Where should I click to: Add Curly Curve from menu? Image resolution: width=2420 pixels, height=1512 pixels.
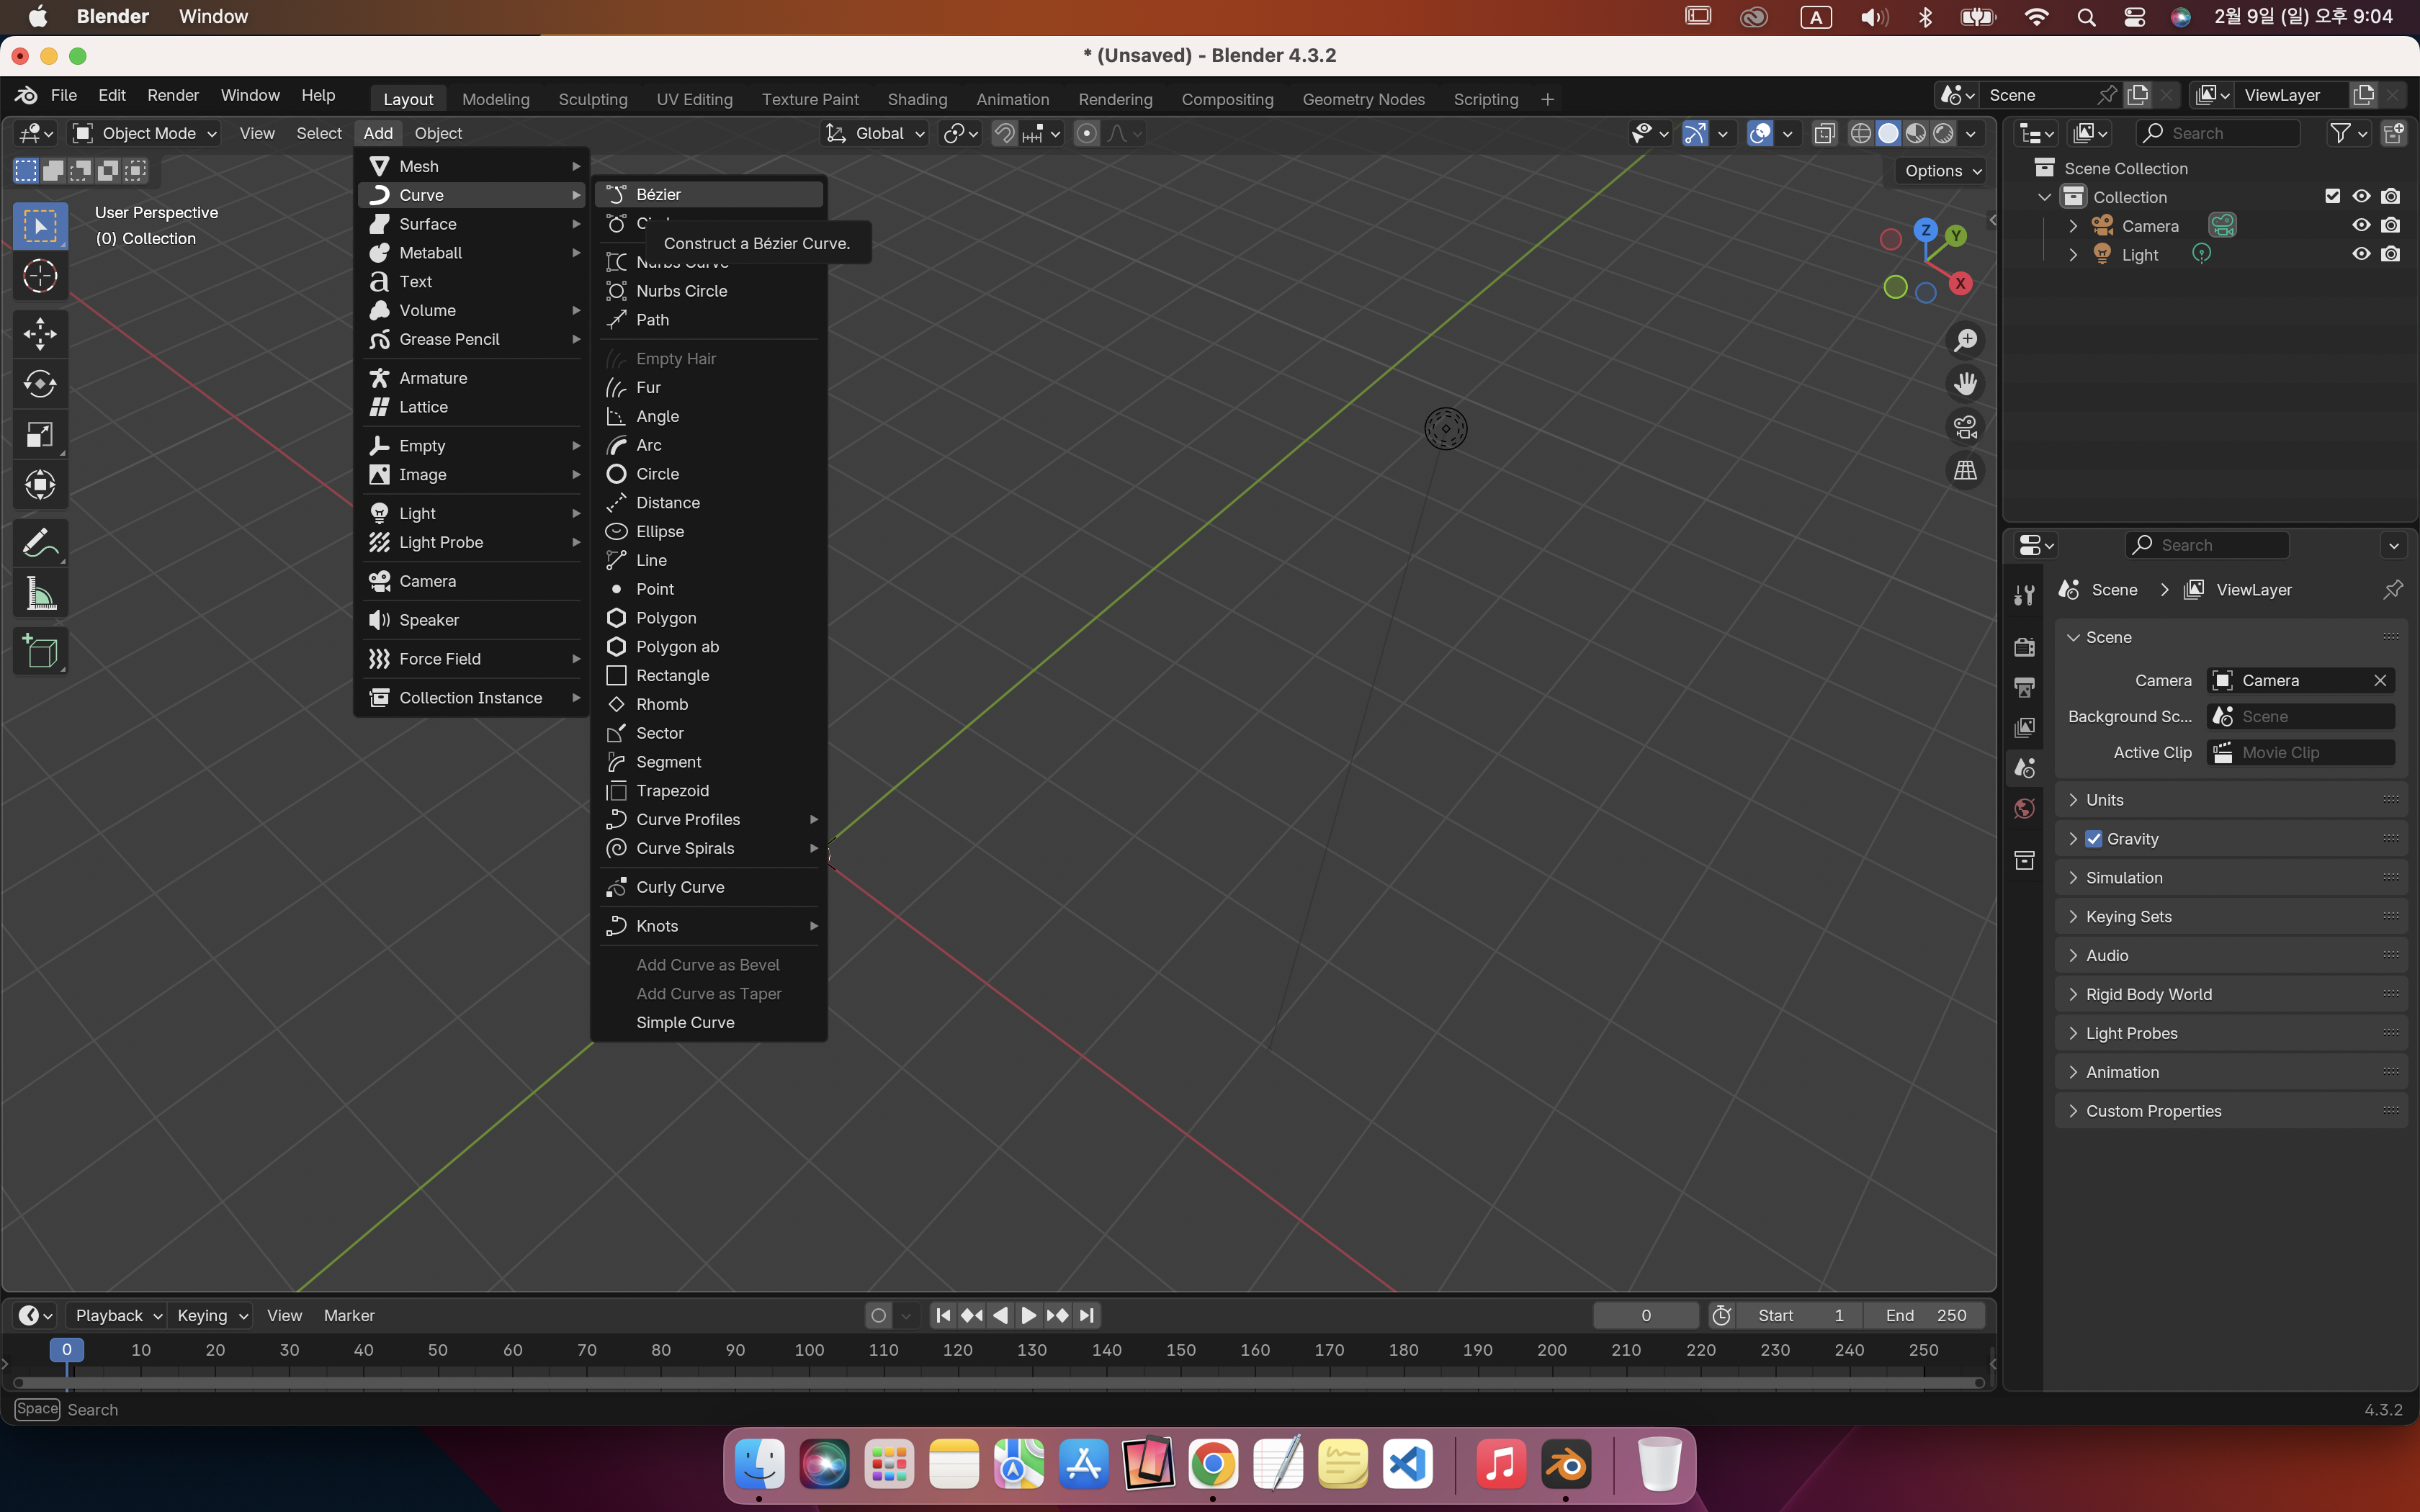(708, 887)
